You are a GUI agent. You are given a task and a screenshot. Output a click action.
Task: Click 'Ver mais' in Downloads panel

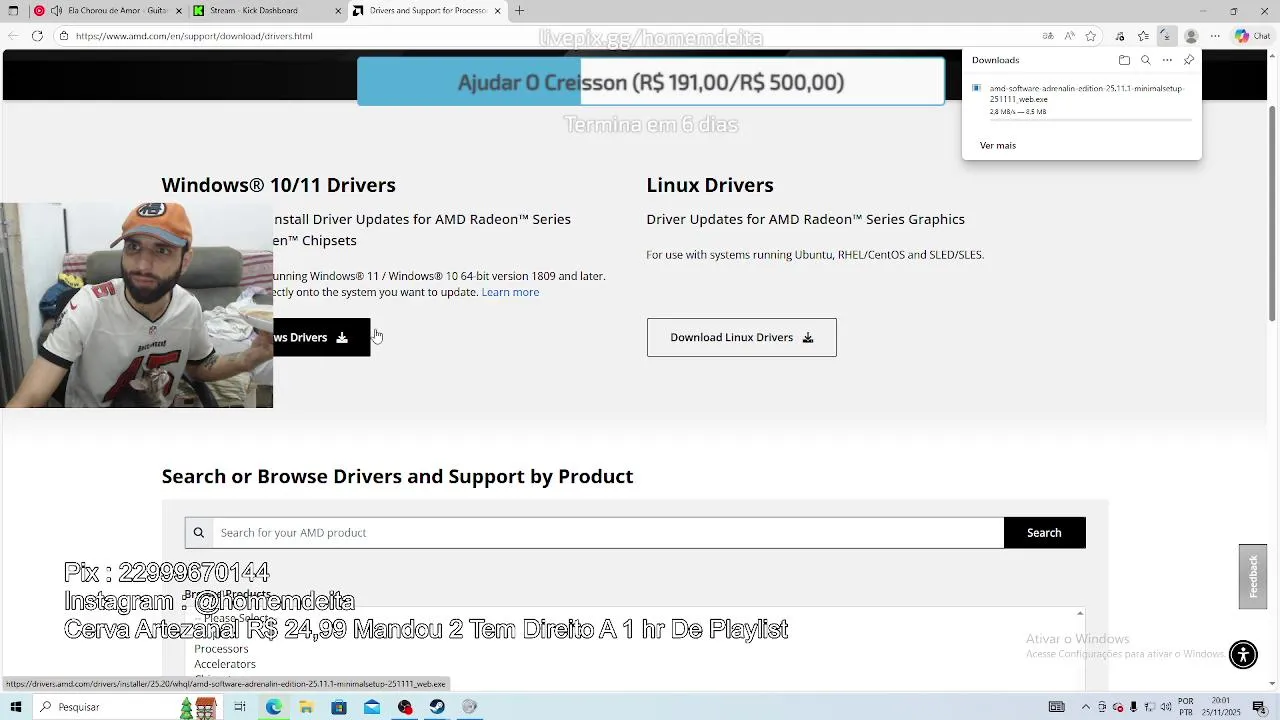click(998, 146)
